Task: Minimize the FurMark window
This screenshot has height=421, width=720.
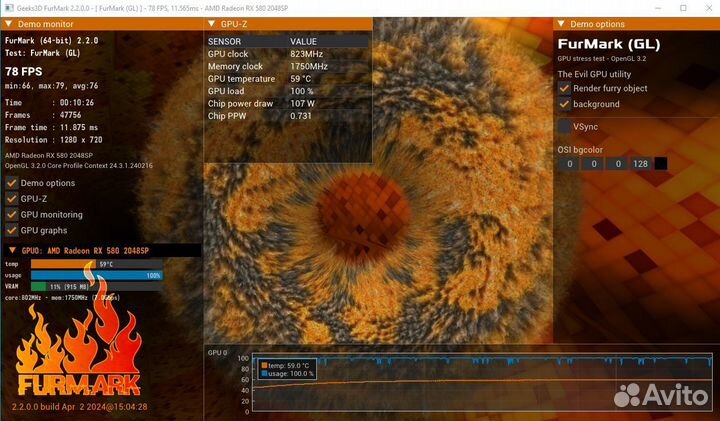Action: click(658, 8)
